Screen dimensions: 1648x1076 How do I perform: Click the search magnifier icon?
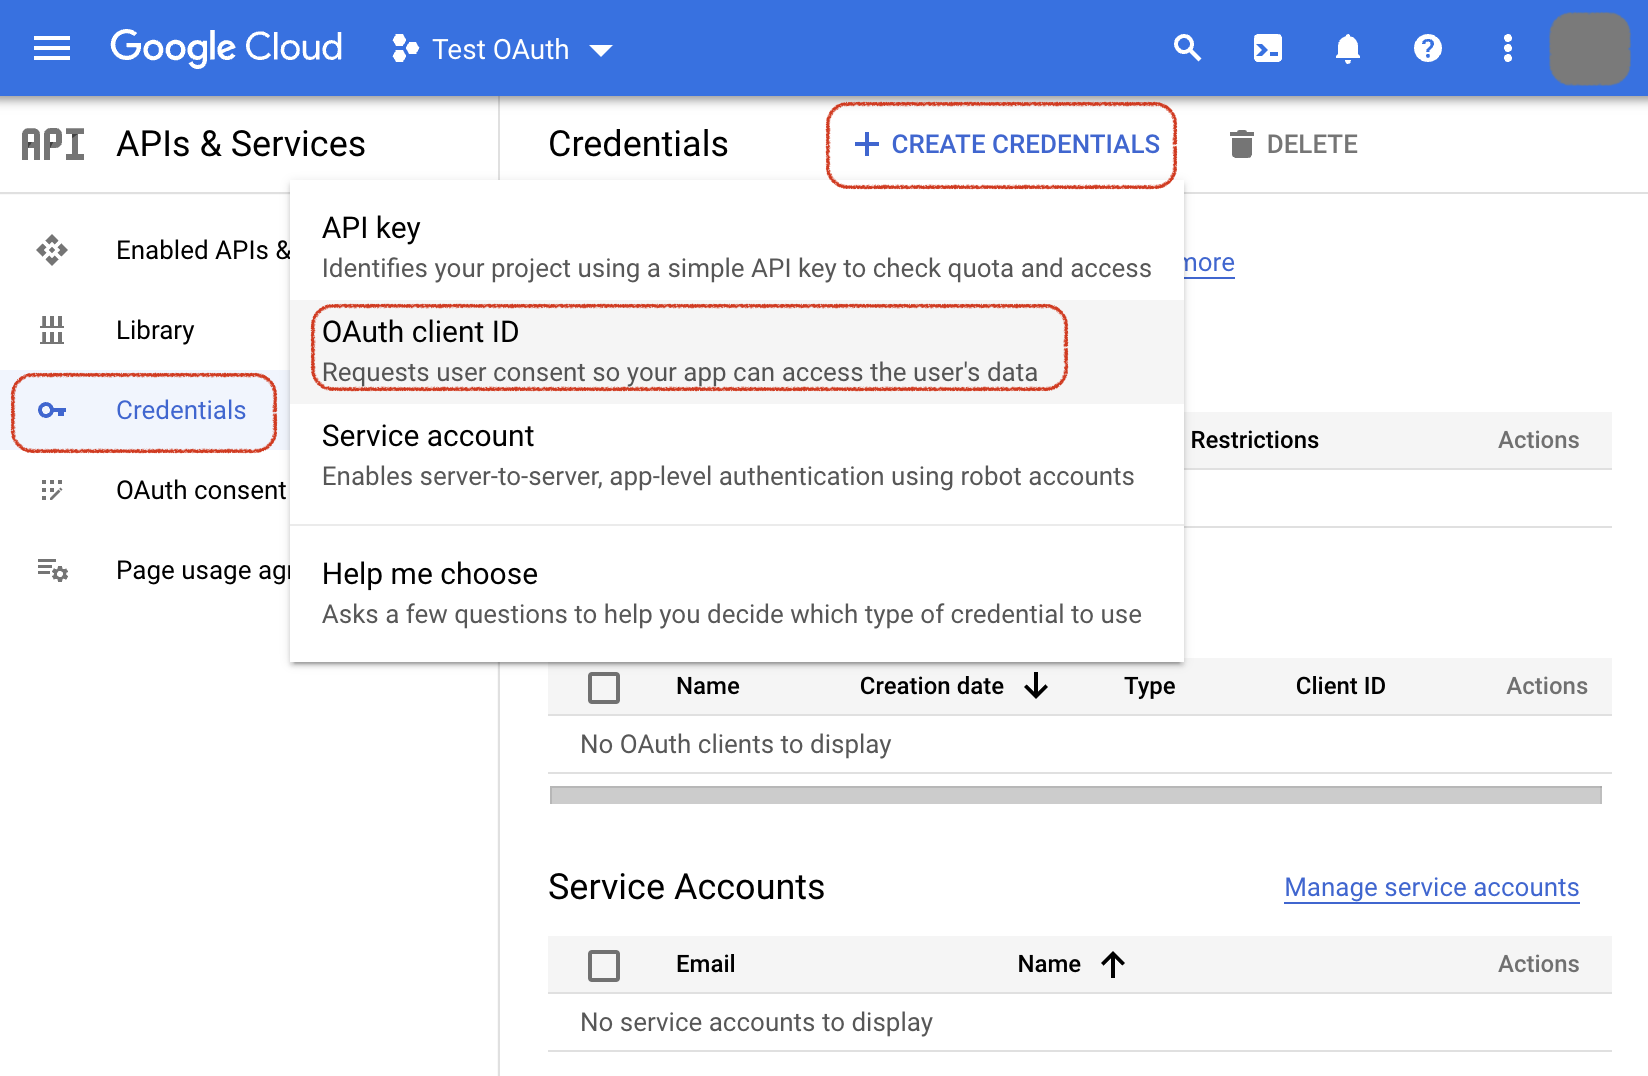(x=1187, y=47)
